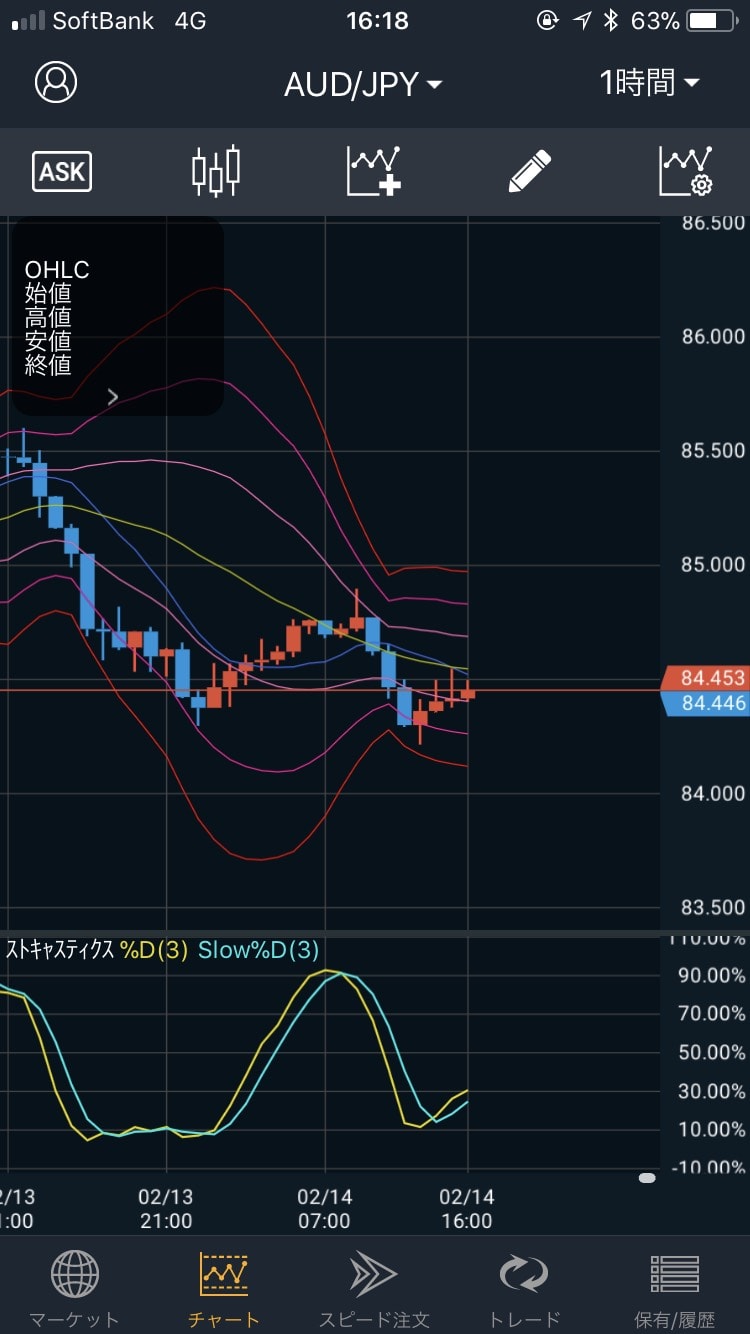
Task: Tap the 84.000 price axis label
Action: (713, 794)
